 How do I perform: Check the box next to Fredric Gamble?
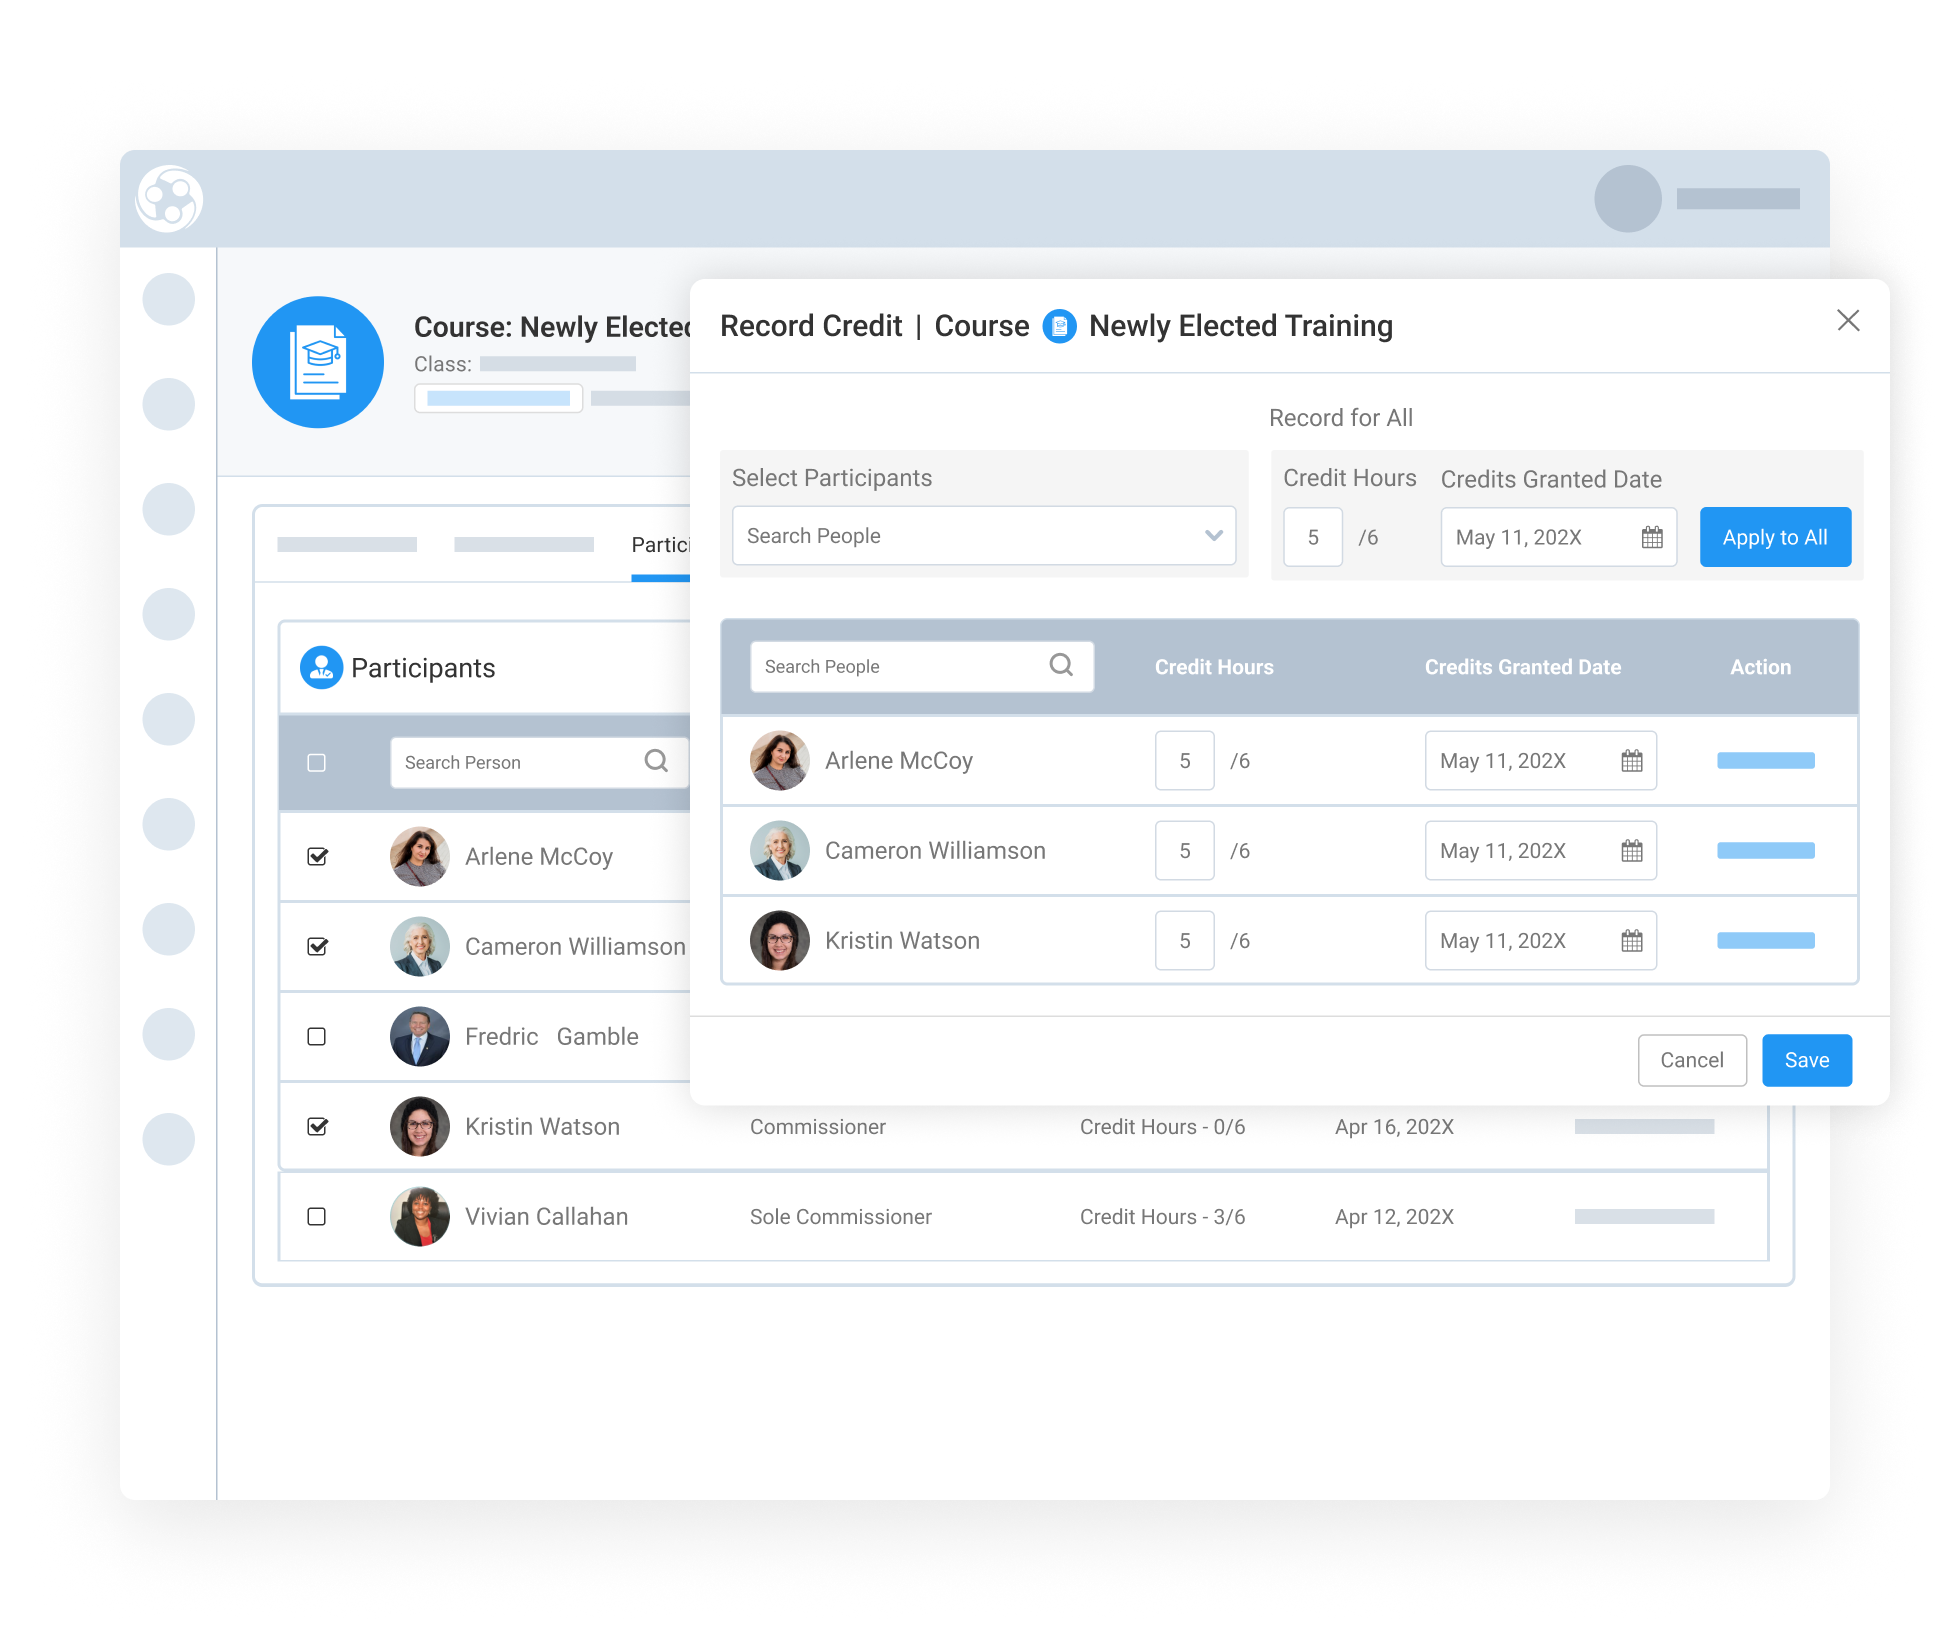click(317, 1037)
